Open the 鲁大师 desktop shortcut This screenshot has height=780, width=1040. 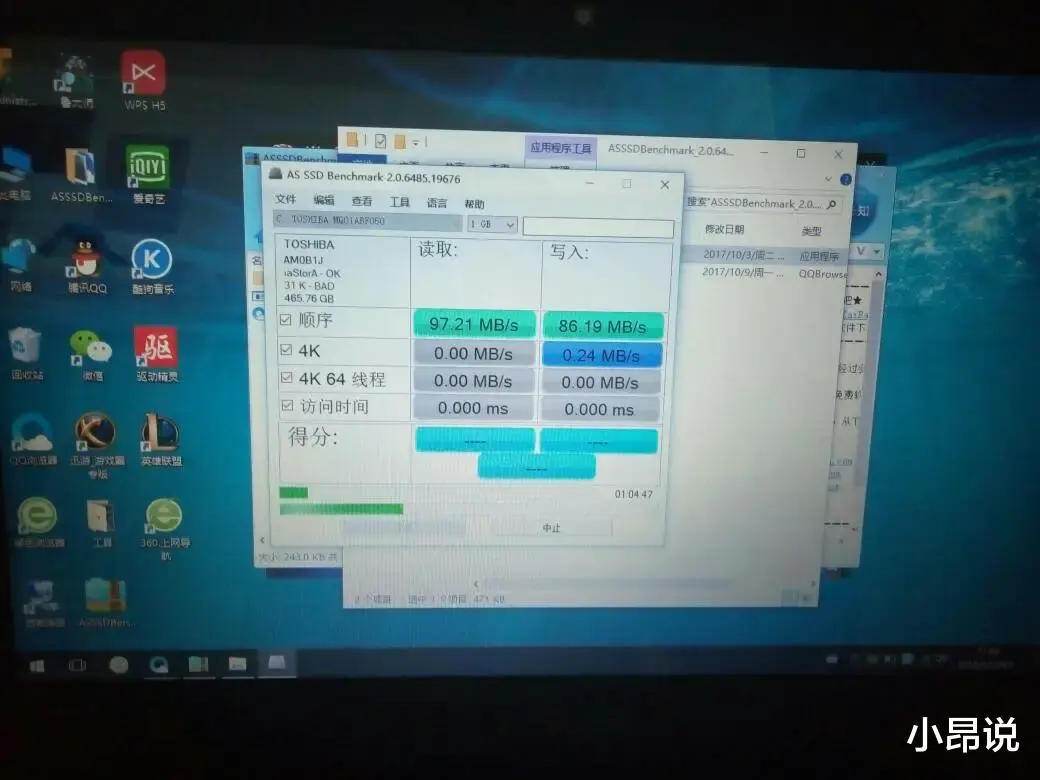(x=75, y=81)
